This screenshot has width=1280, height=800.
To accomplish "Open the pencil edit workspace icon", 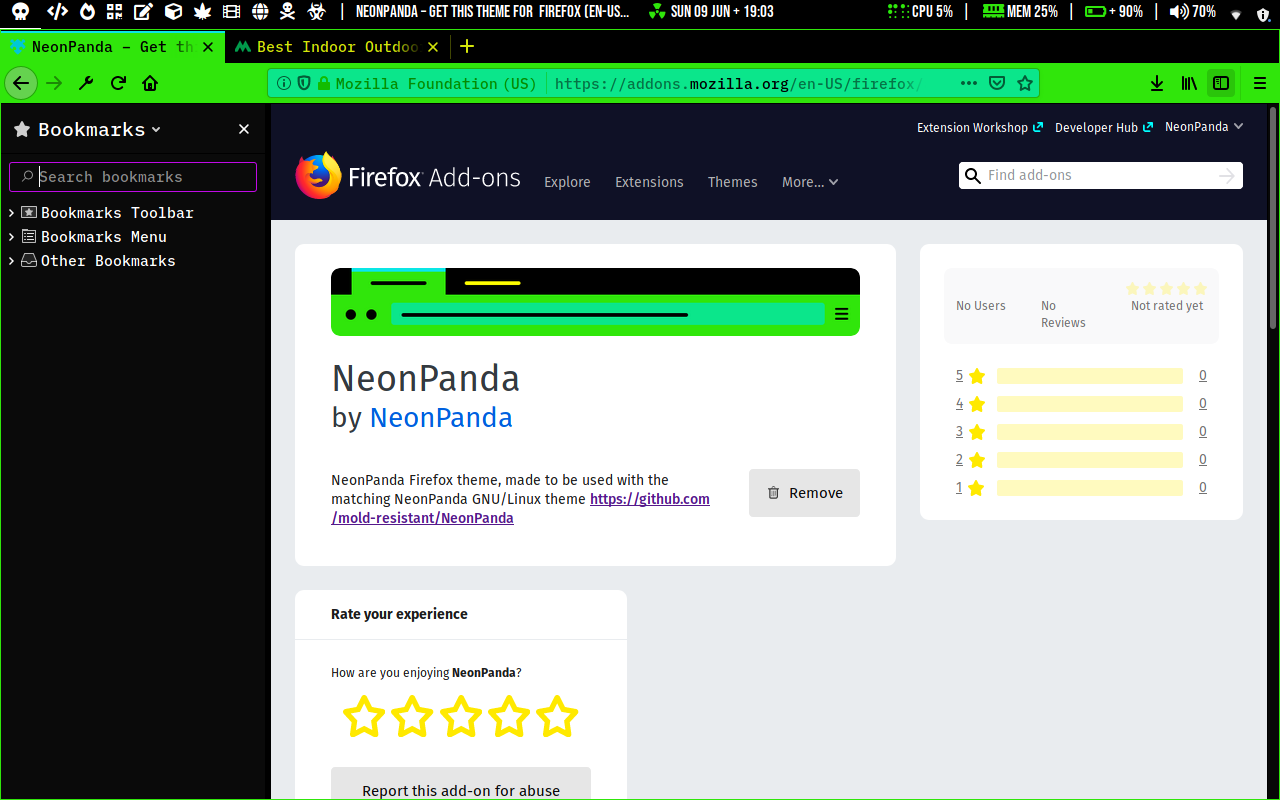I will point(144,12).
